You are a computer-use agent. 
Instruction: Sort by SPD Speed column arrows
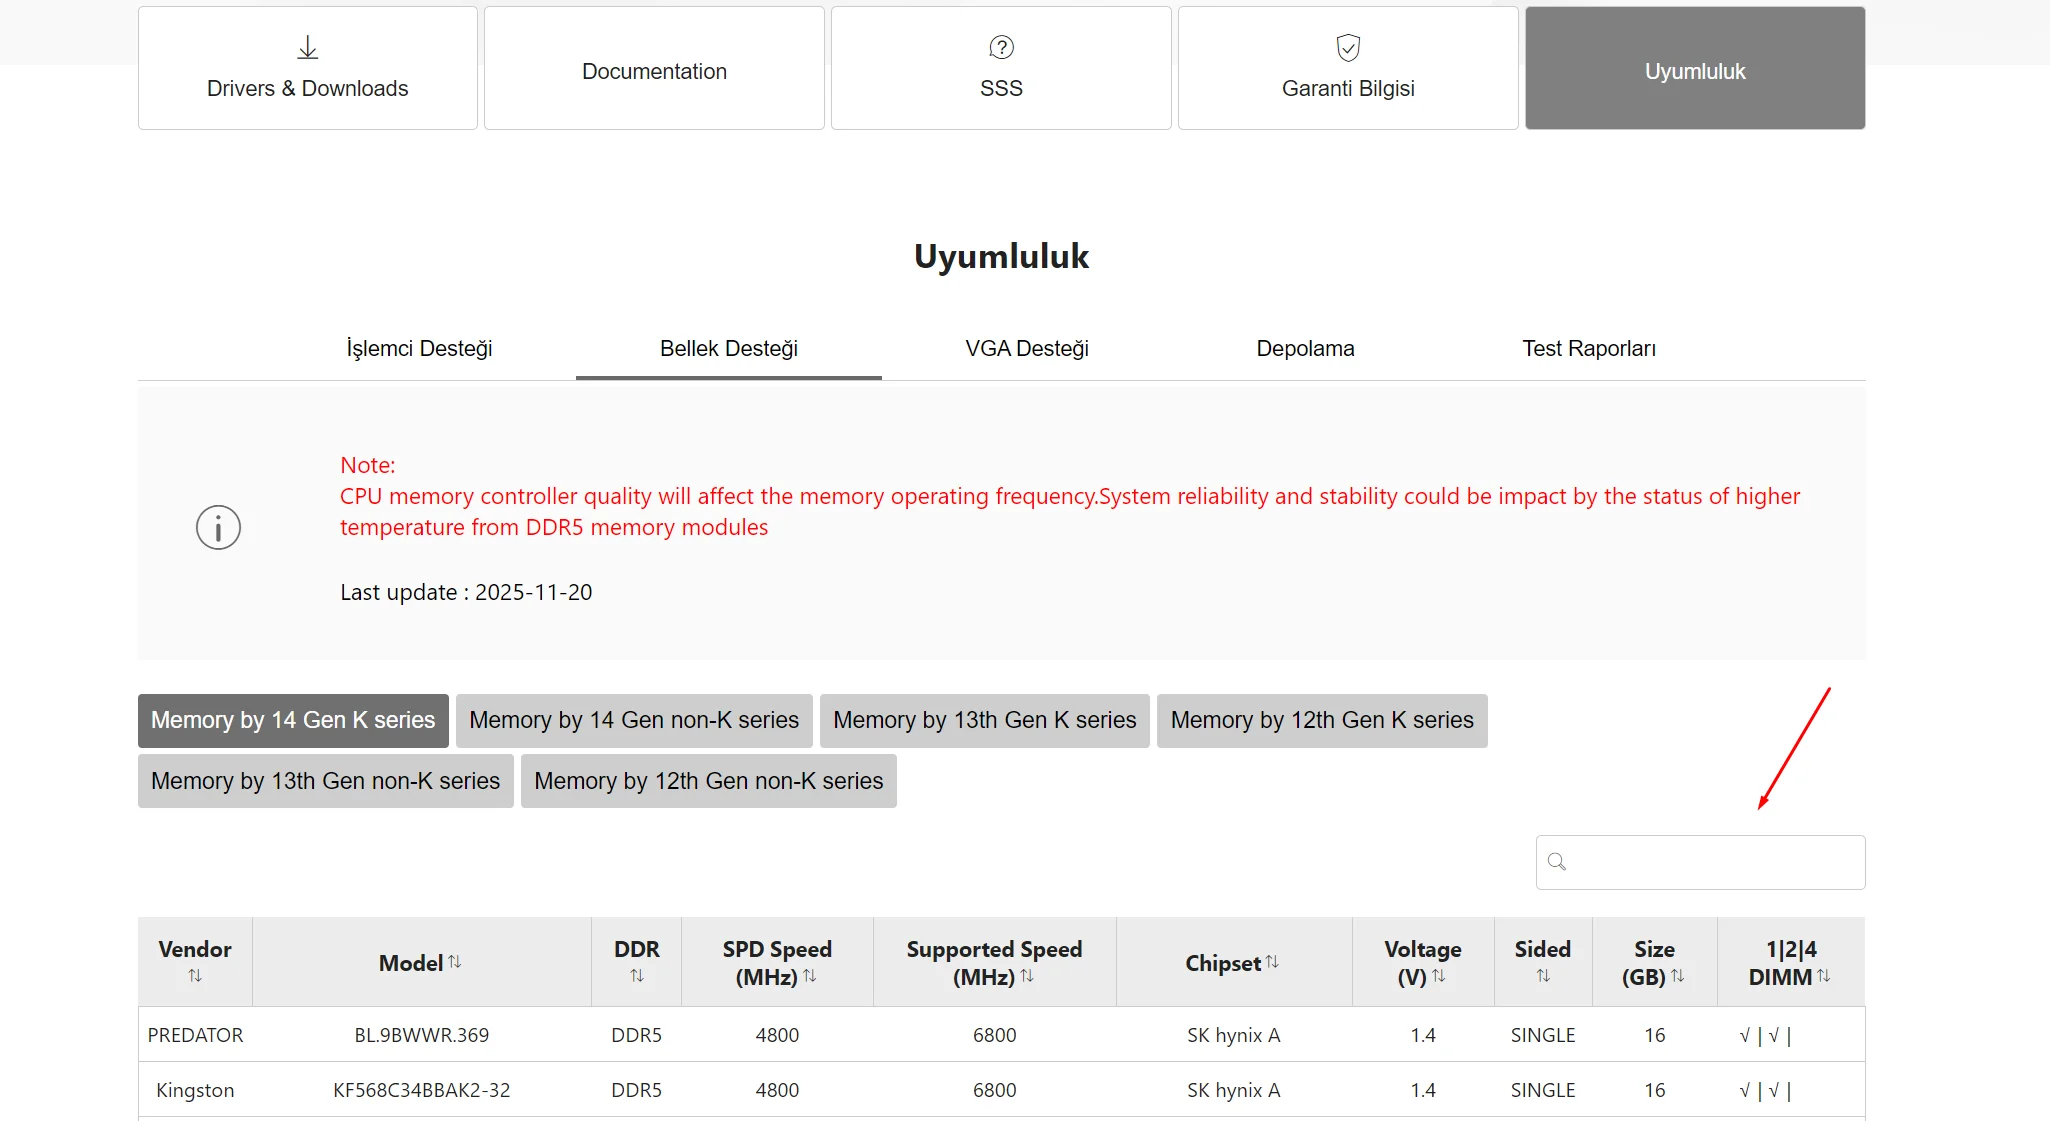point(810,976)
